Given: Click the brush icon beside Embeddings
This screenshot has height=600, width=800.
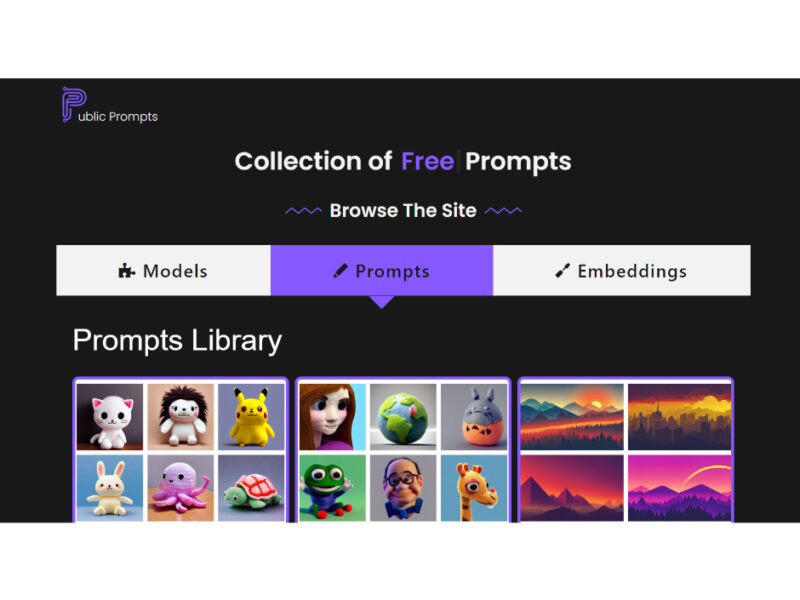Looking at the screenshot, I should (562, 270).
